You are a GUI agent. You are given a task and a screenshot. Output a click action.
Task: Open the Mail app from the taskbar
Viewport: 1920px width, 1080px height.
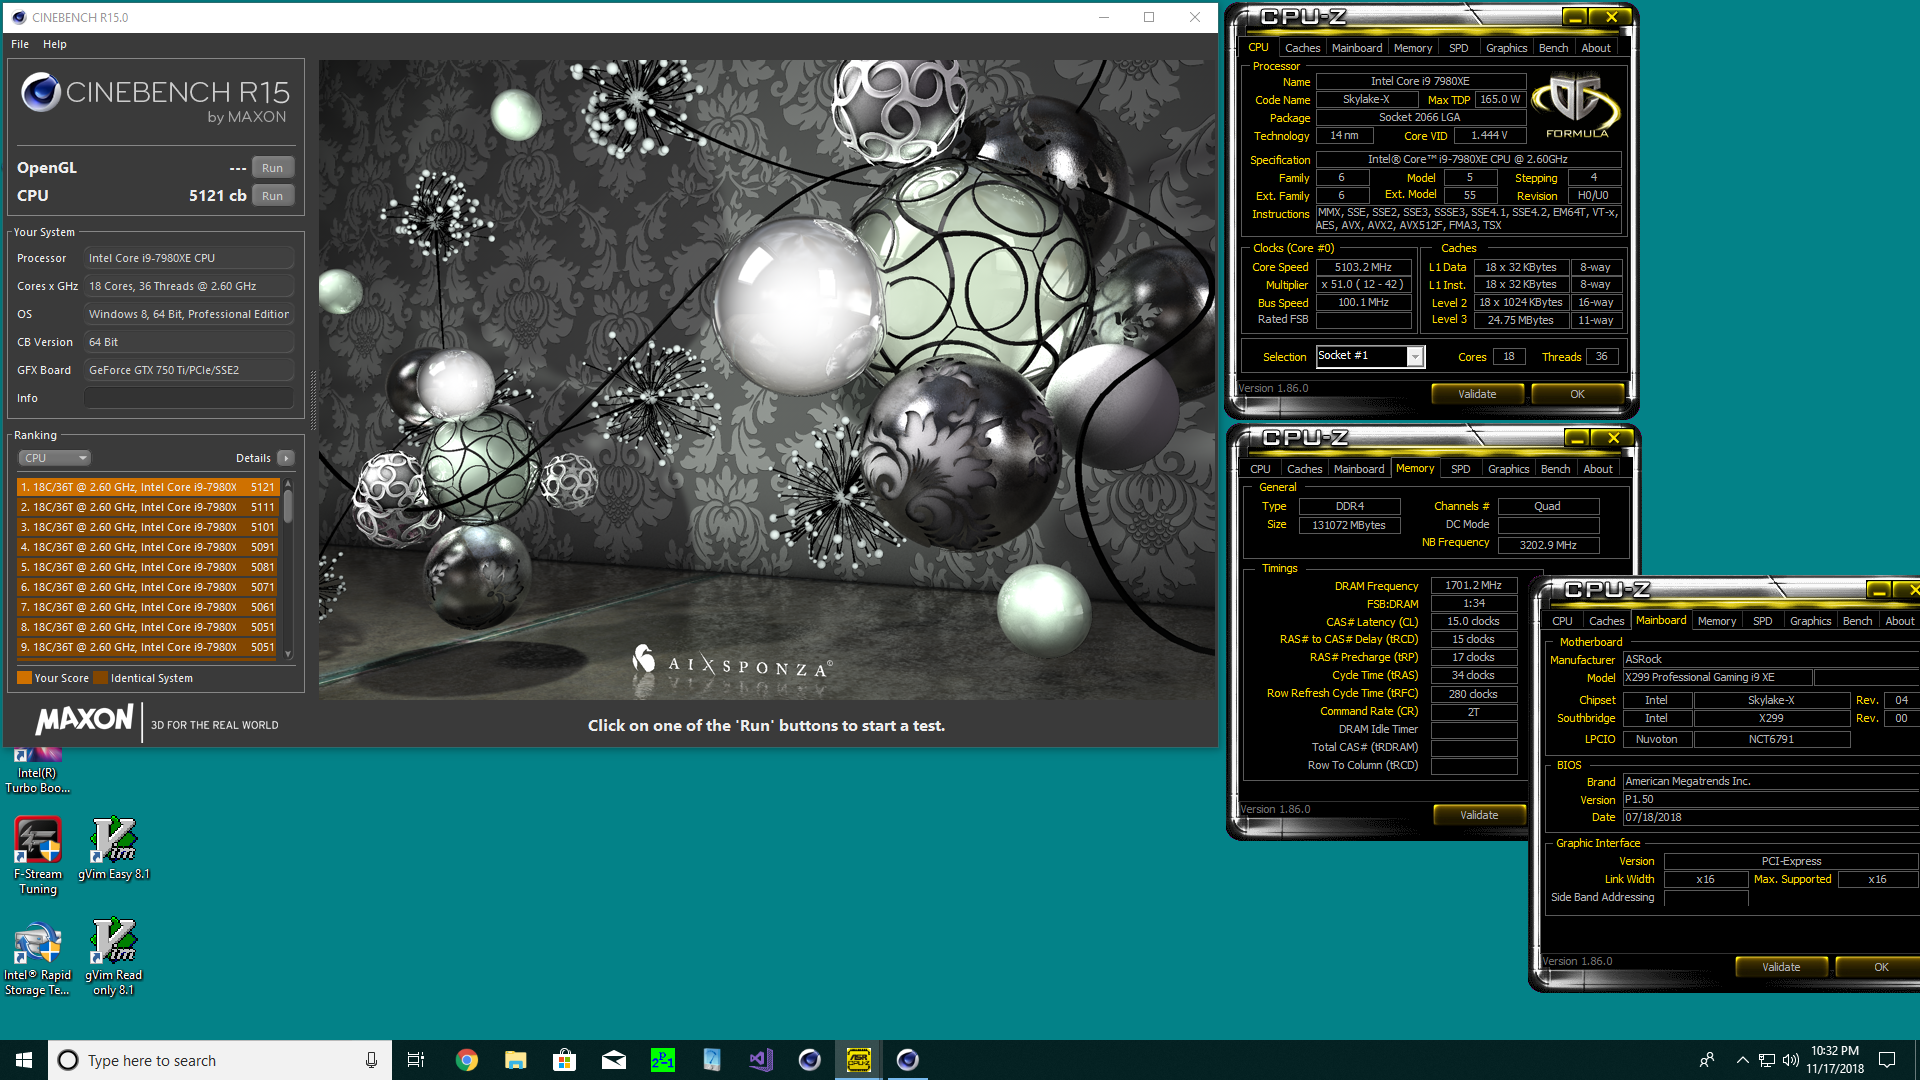(613, 1060)
